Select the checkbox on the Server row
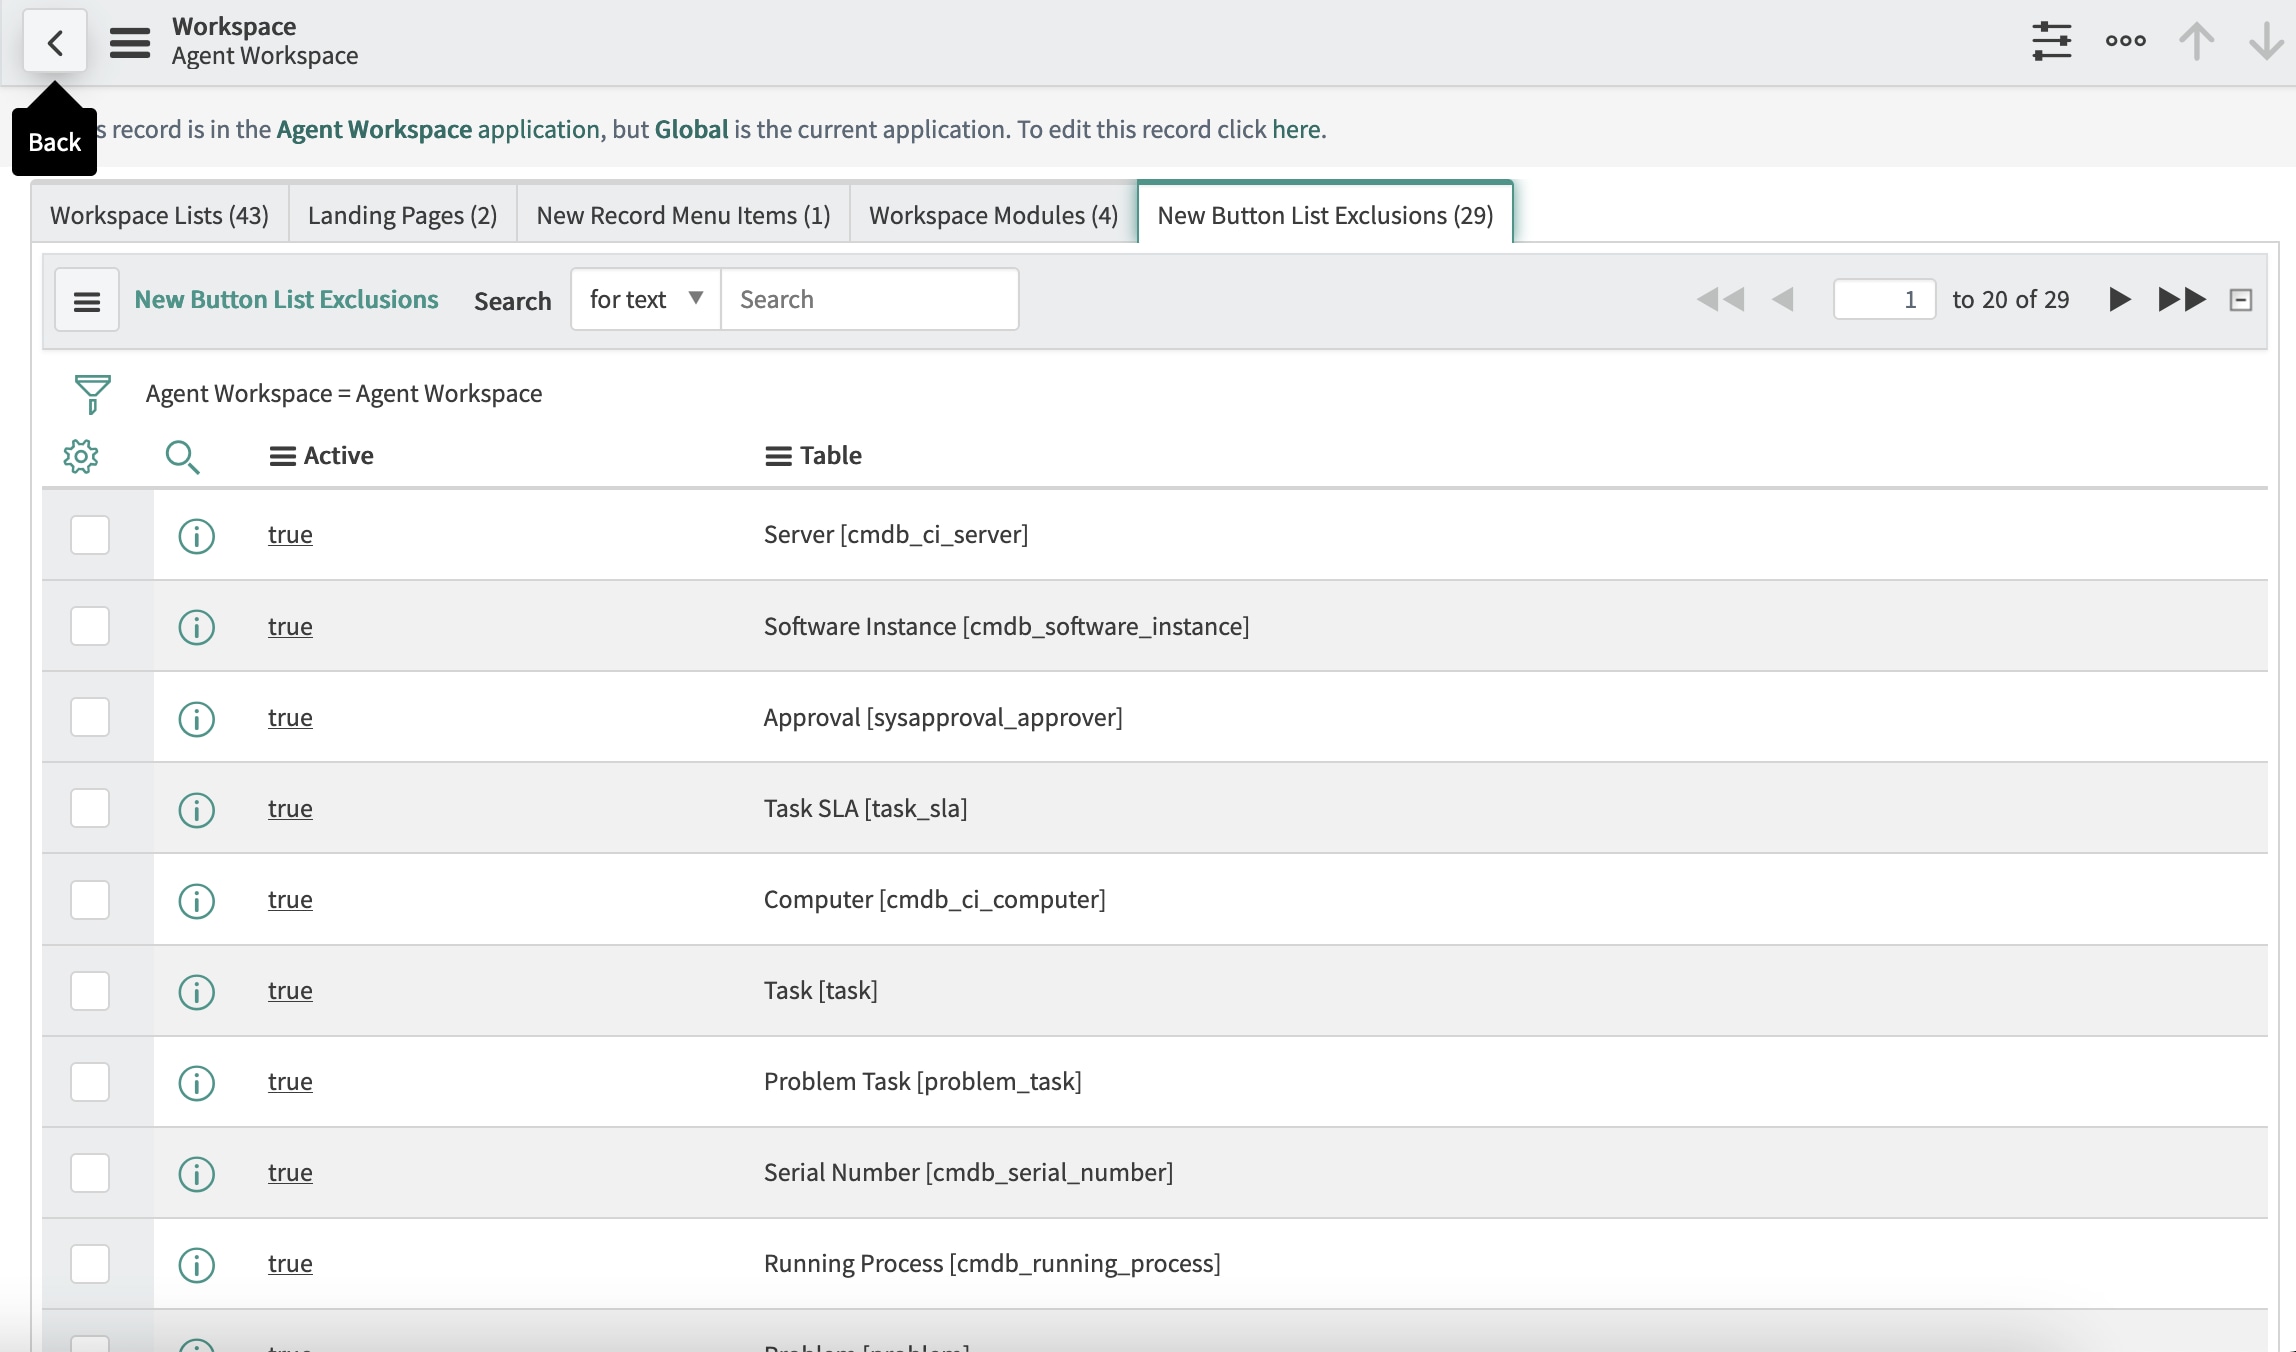 (90, 534)
